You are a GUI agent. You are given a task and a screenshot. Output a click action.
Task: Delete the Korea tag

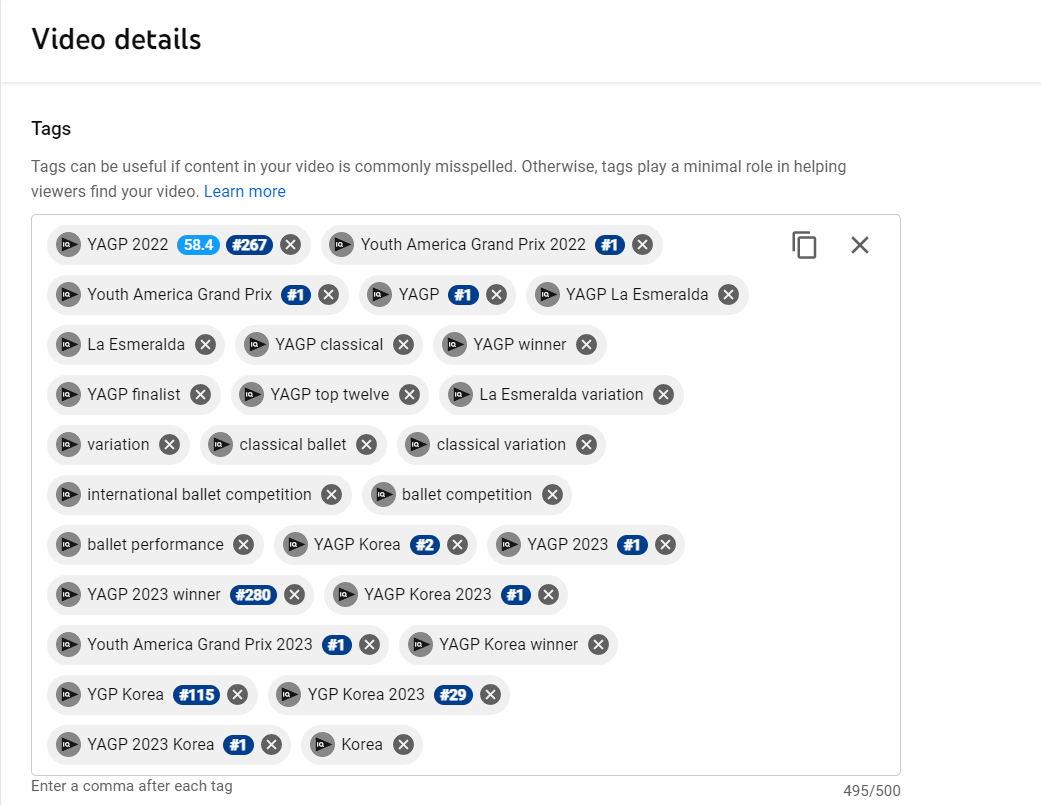[403, 745]
